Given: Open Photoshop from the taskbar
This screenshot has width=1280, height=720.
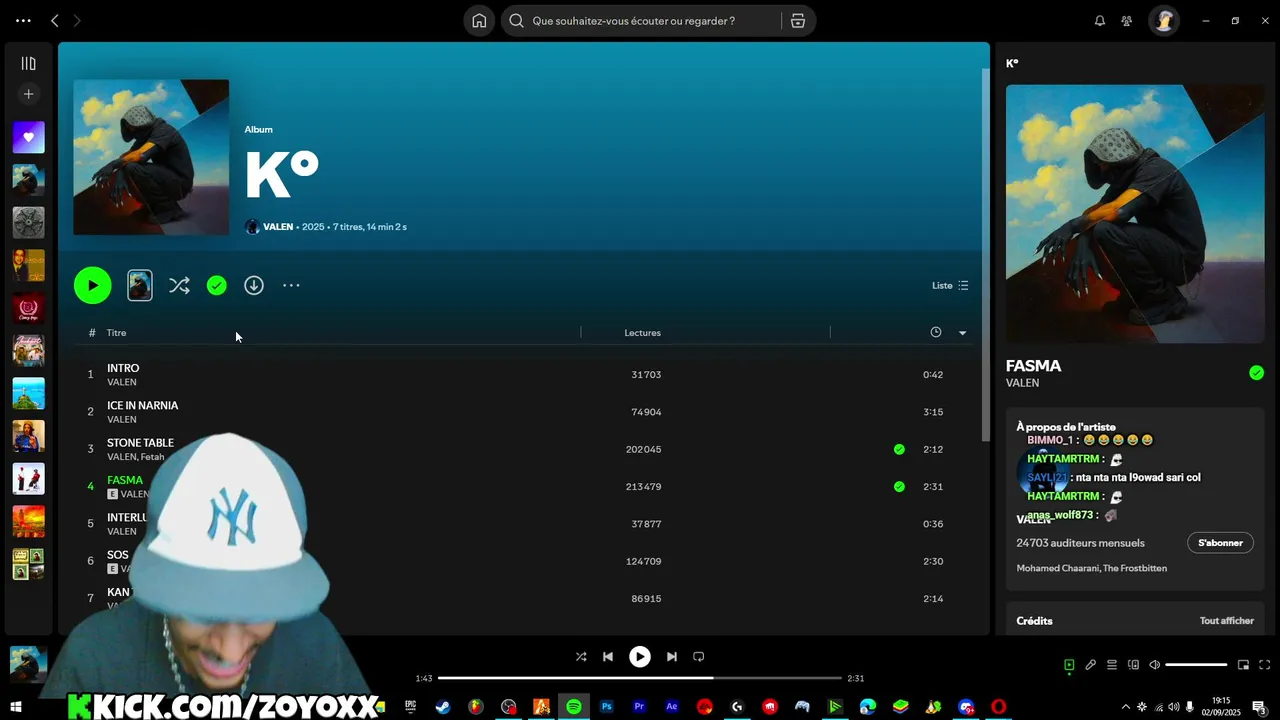Looking at the screenshot, I should [x=606, y=707].
